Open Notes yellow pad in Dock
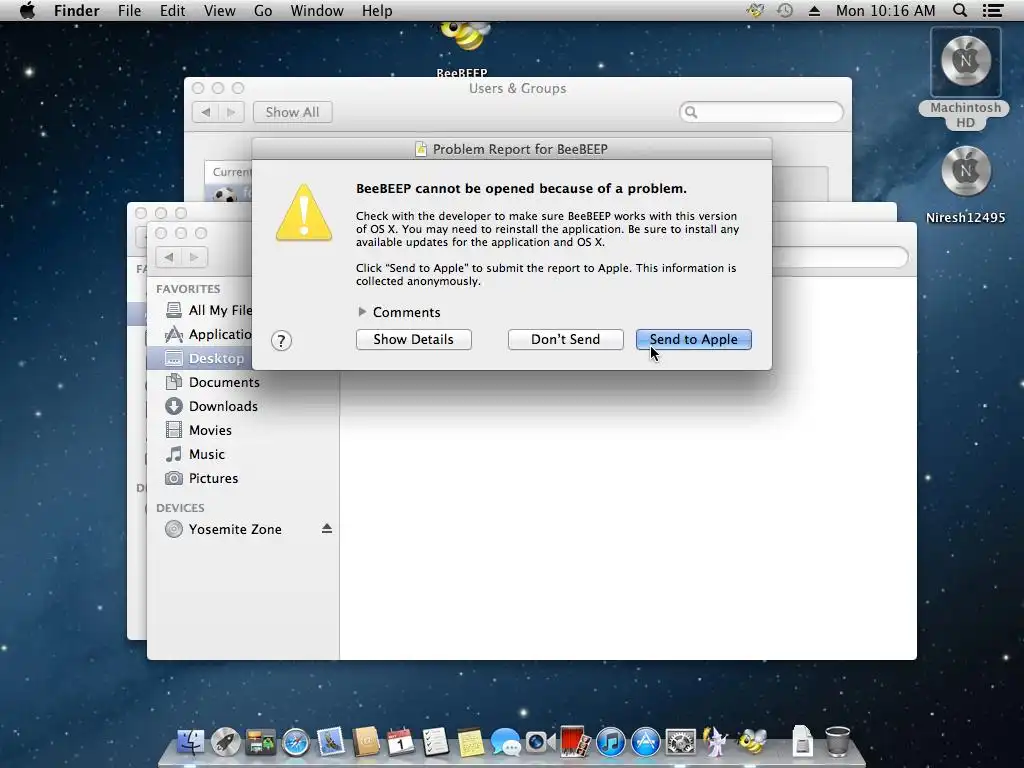This screenshot has width=1024, height=768. (470, 743)
